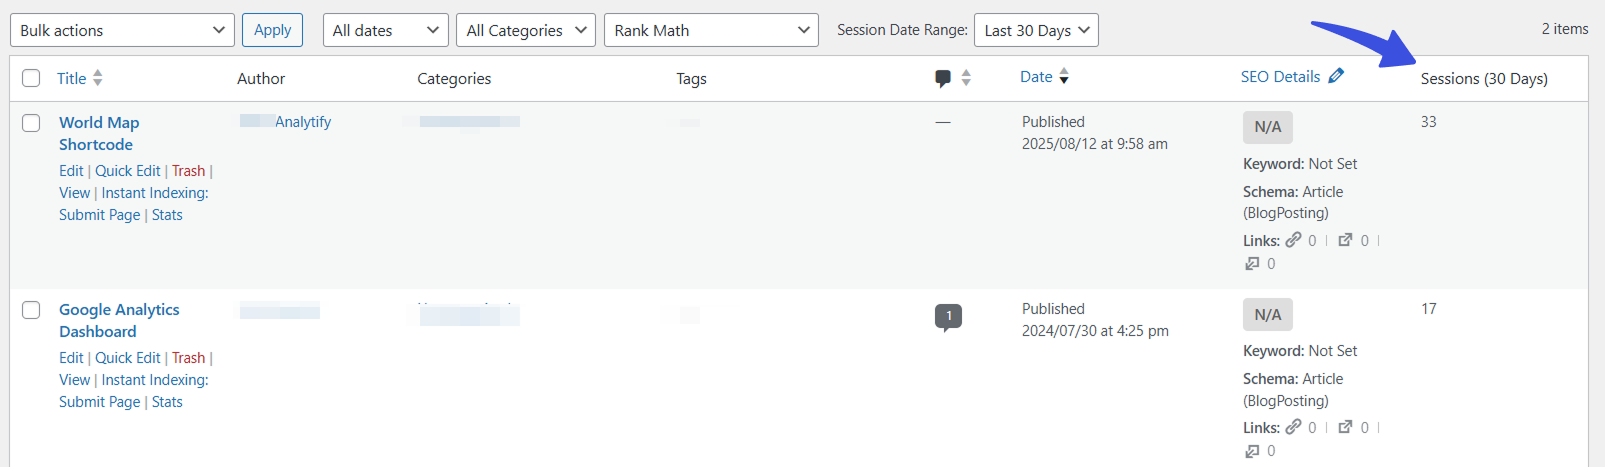Viewport: 1605px width, 467px height.
Task: Open the All dates filter dropdown
Action: click(386, 30)
